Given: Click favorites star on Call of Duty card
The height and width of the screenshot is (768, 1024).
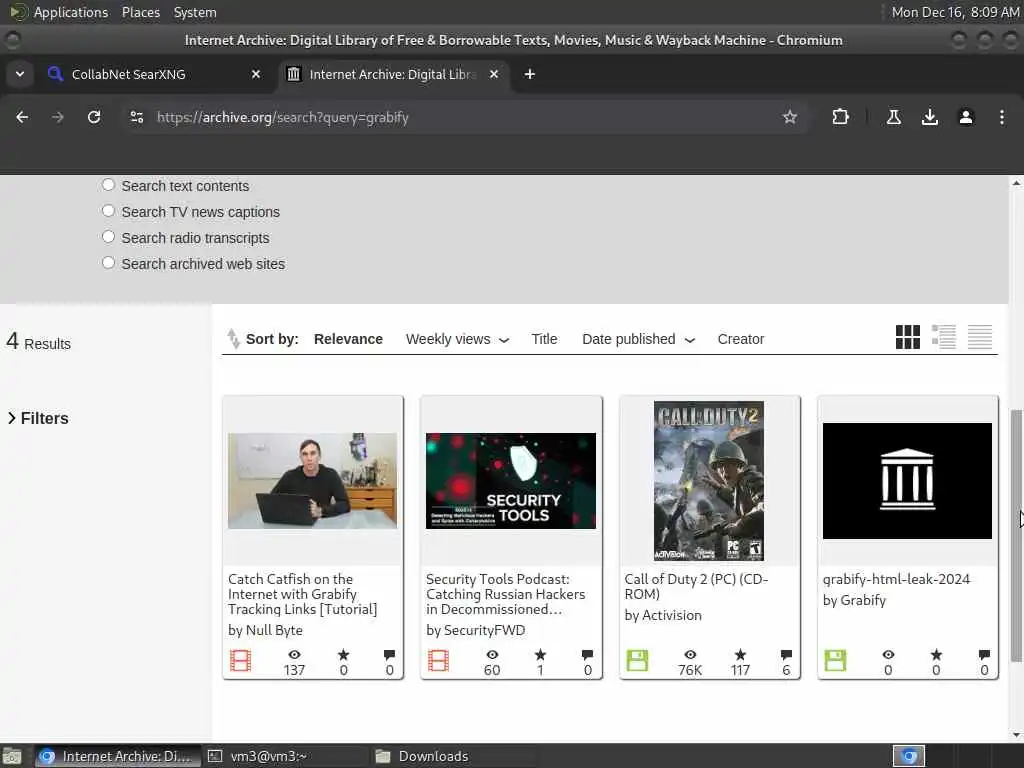Looking at the screenshot, I should 740,654.
